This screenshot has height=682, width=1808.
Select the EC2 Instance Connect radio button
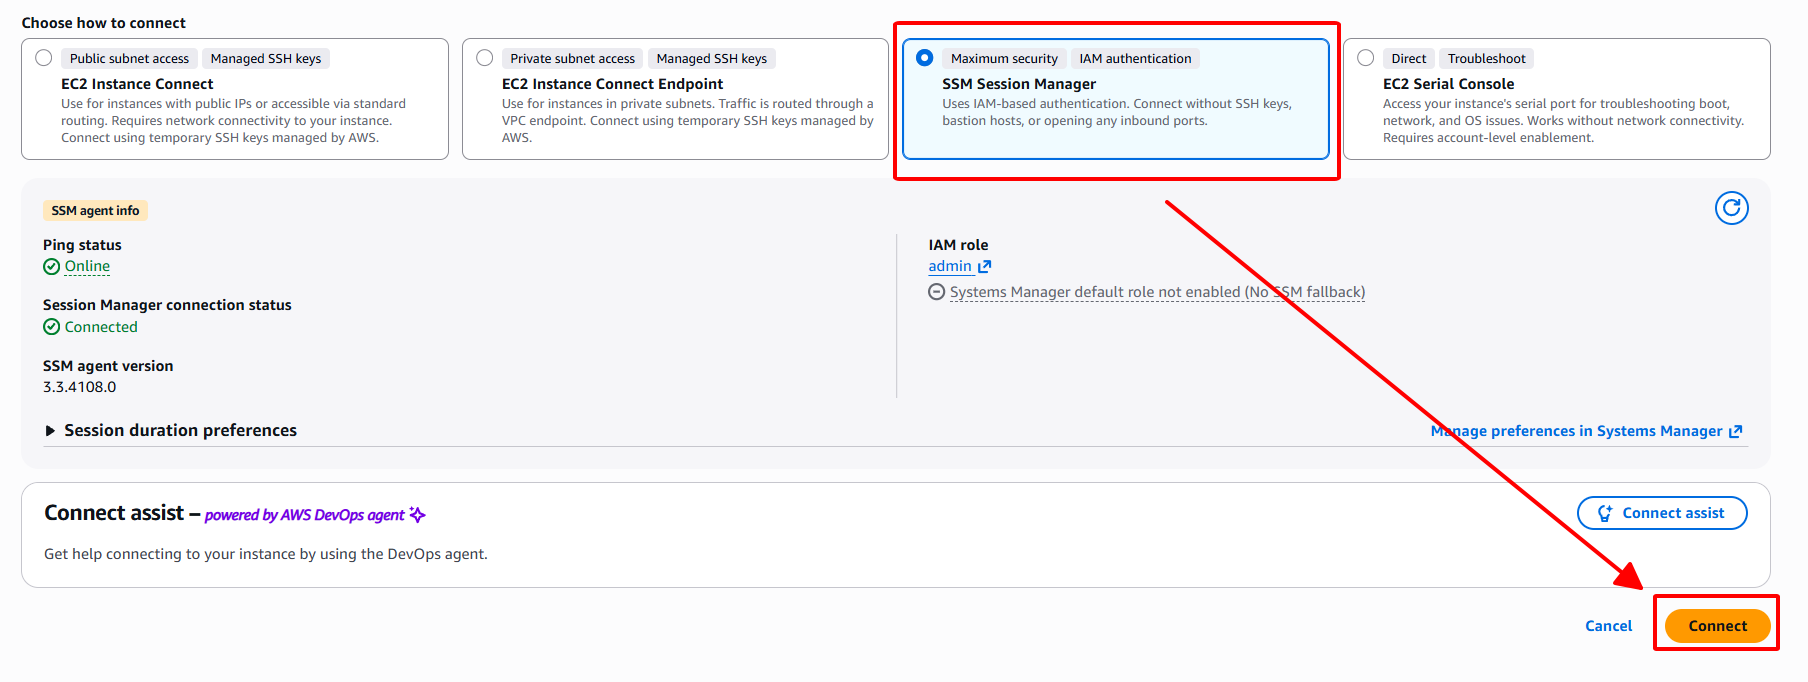coord(43,58)
